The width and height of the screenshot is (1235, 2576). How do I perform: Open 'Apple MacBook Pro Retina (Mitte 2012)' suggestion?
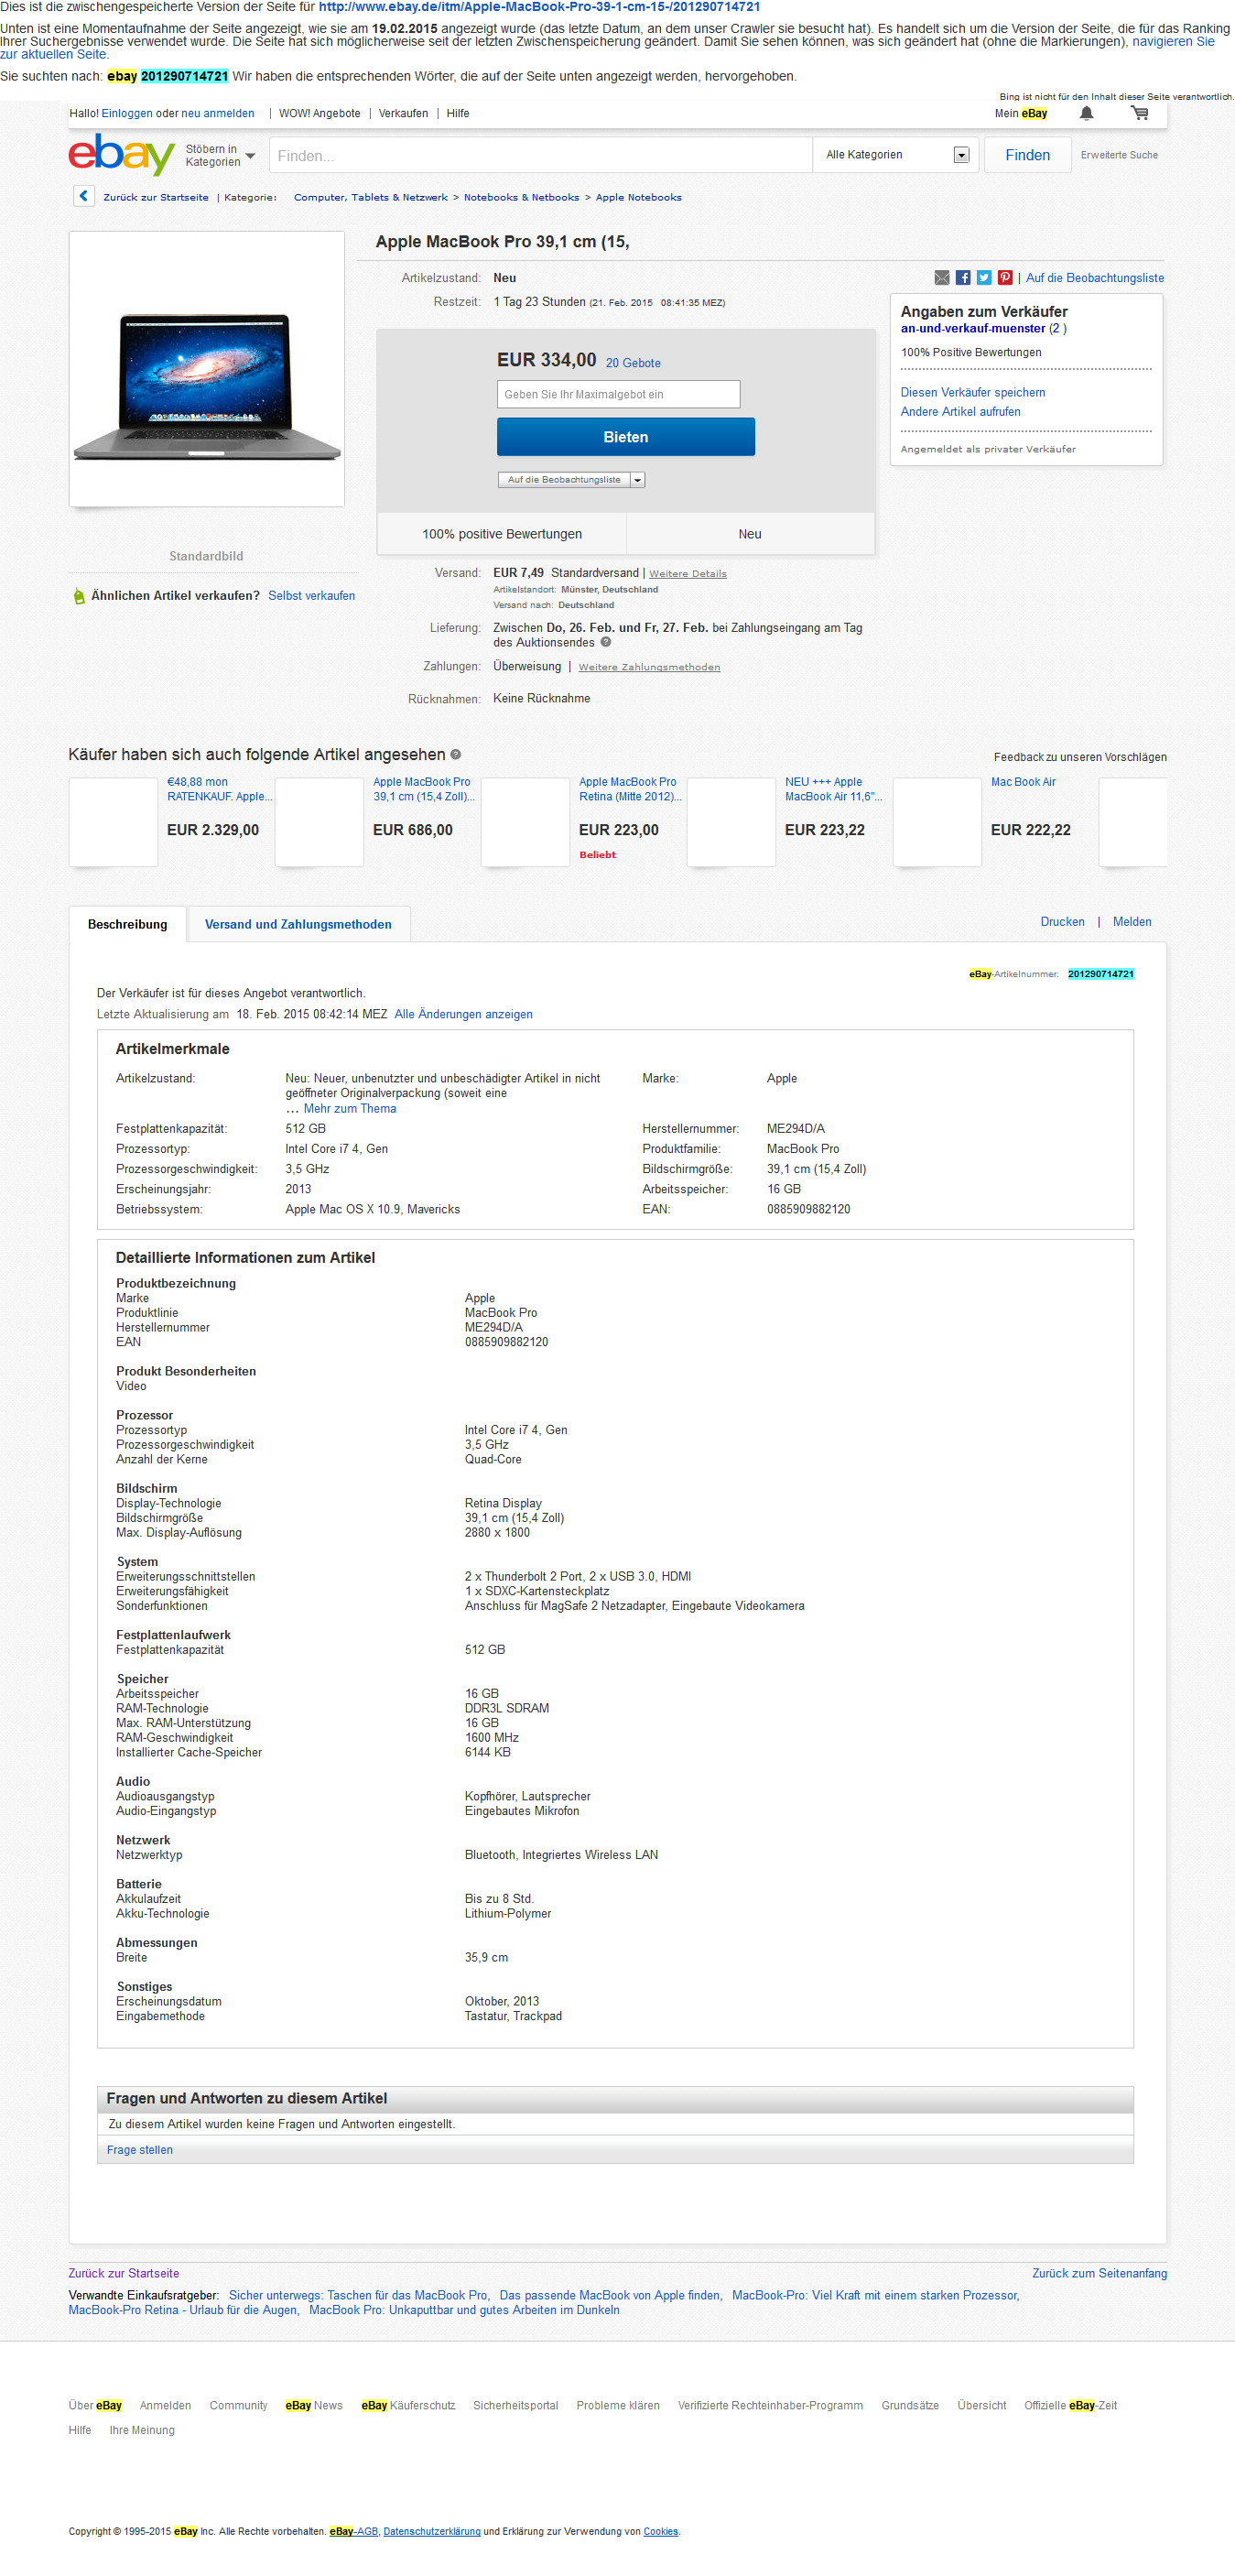[x=629, y=789]
